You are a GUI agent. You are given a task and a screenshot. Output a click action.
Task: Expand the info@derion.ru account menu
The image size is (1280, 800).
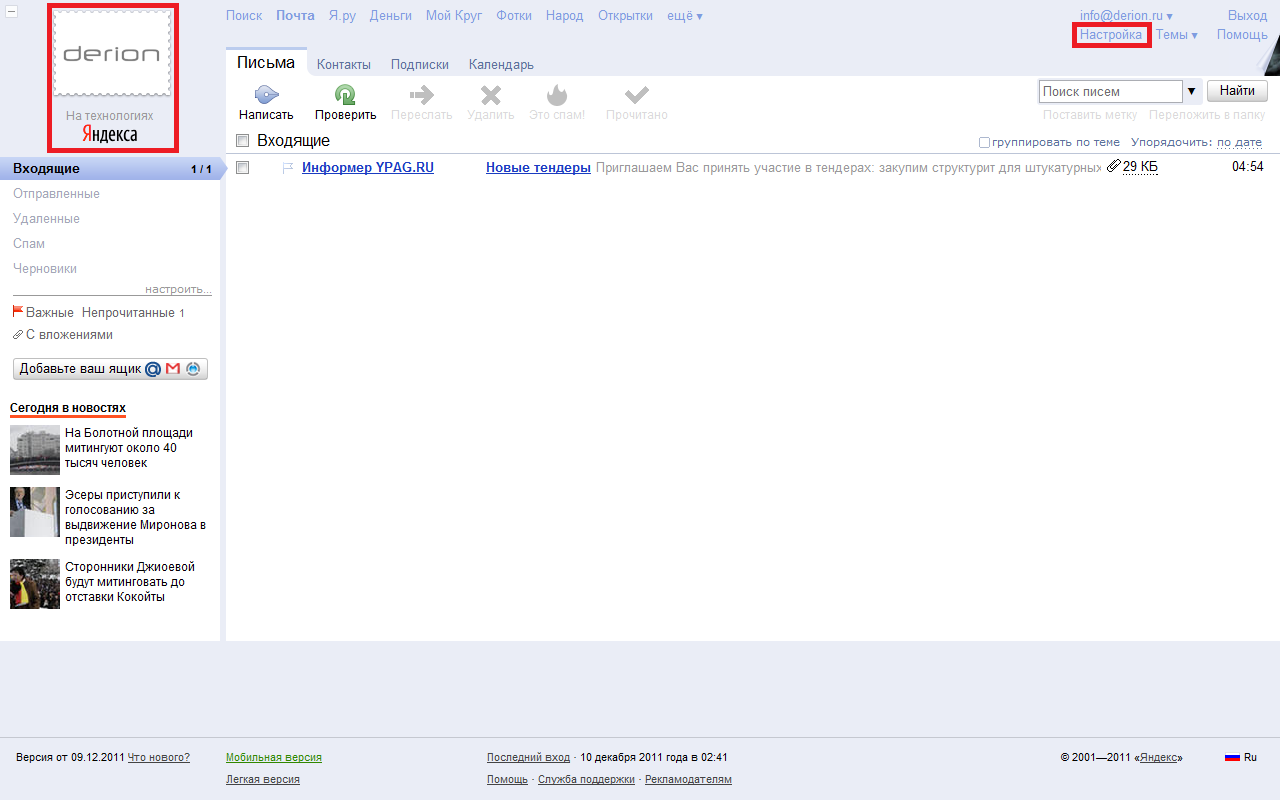[x=1126, y=16]
